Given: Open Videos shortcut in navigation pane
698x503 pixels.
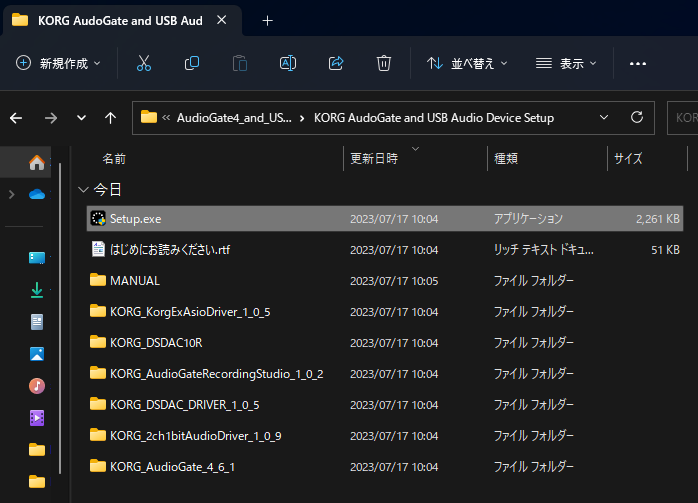Looking at the screenshot, I should [x=37, y=418].
